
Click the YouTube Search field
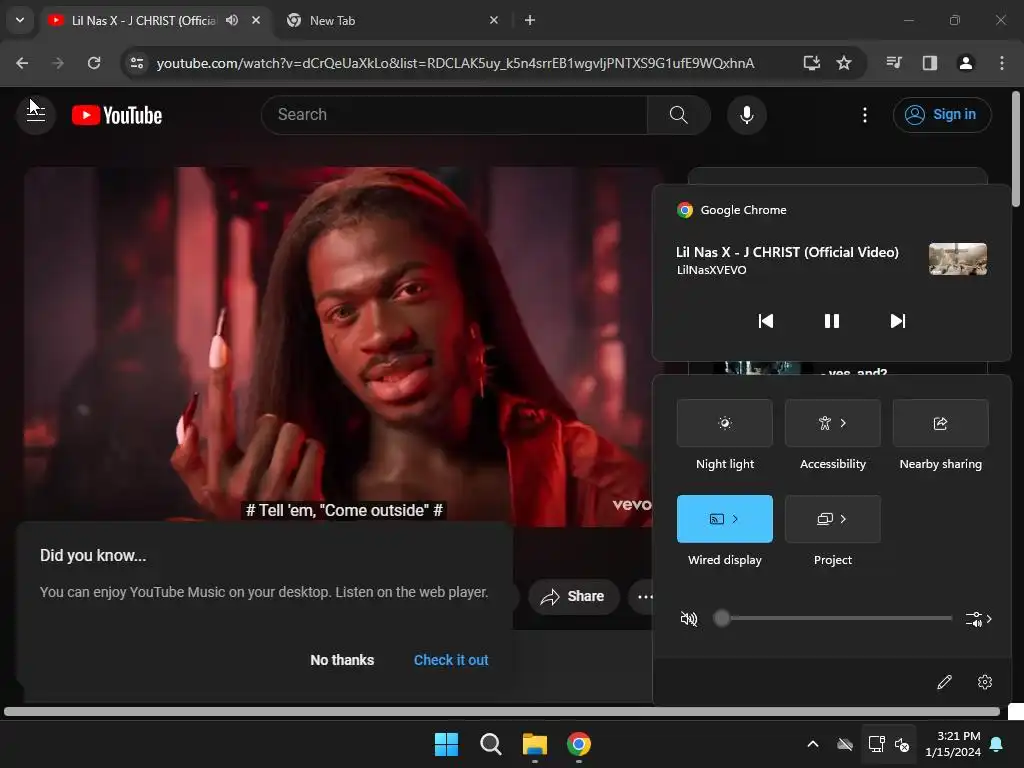tap(455, 115)
